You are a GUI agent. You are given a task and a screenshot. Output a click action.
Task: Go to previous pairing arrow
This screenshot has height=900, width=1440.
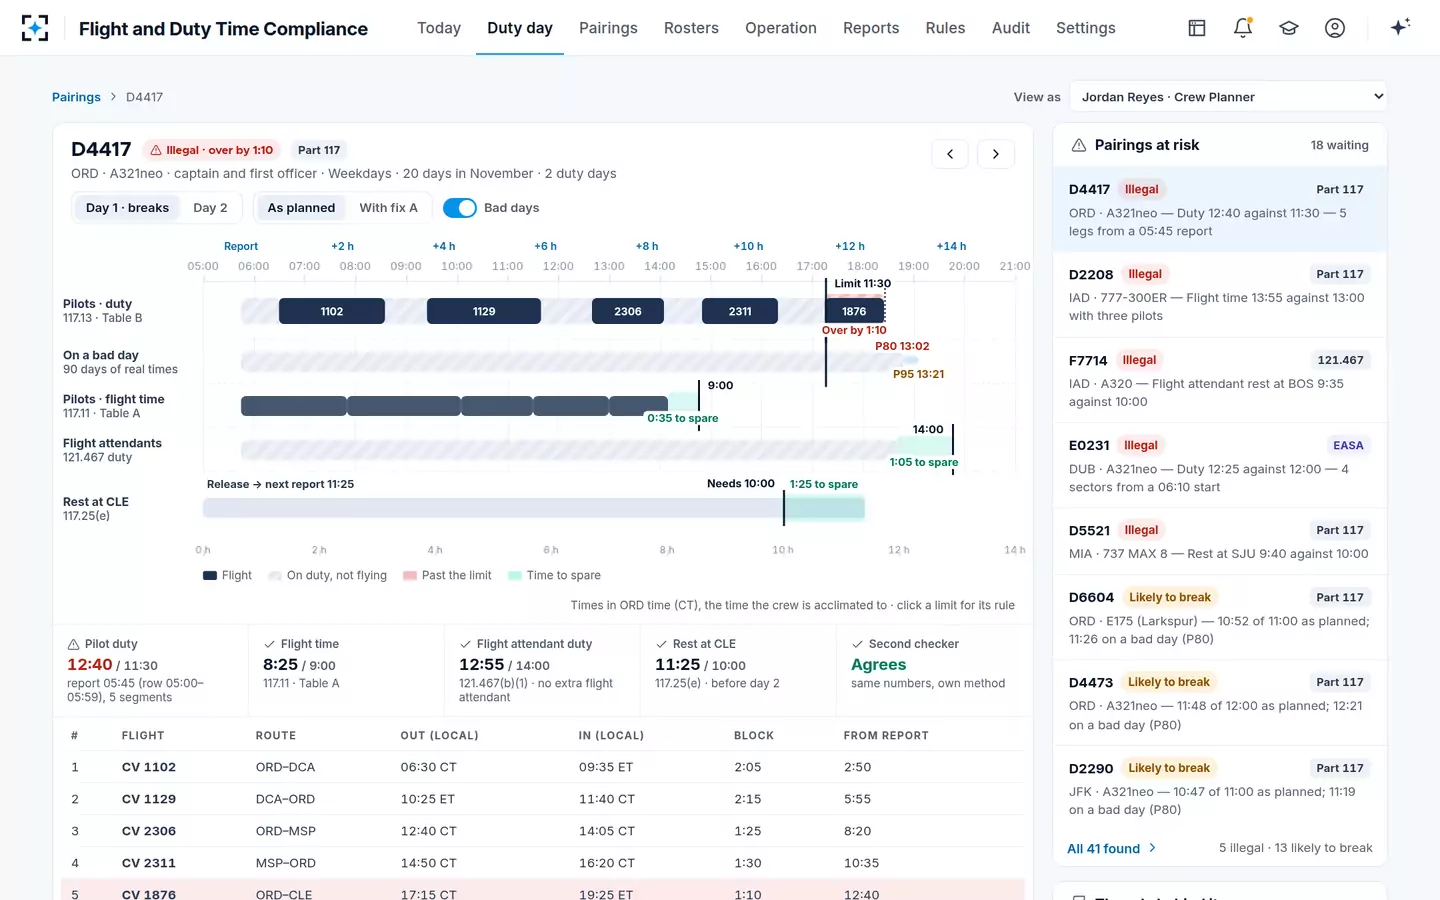click(x=950, y=154)
